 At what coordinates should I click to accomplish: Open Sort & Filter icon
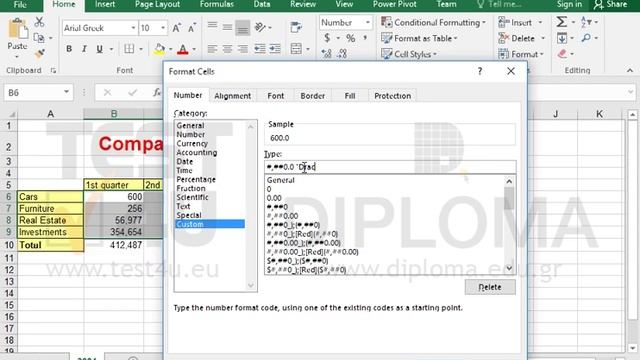[x=586, y=22]
